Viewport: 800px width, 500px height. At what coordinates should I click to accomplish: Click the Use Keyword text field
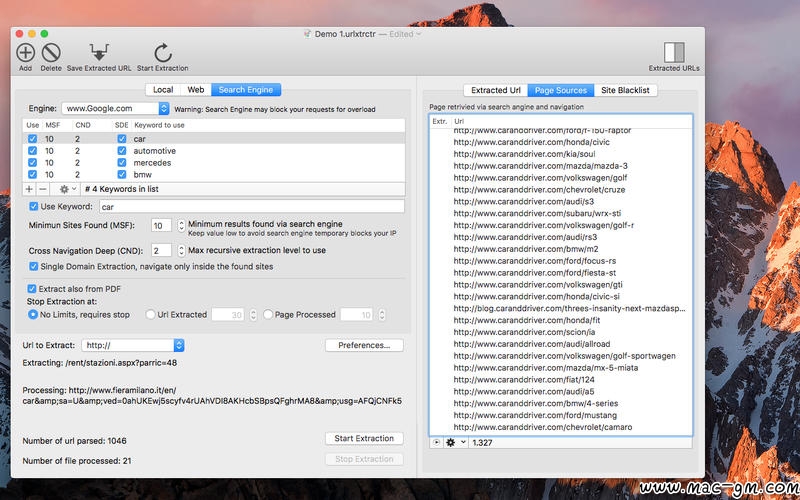[252, 207]
